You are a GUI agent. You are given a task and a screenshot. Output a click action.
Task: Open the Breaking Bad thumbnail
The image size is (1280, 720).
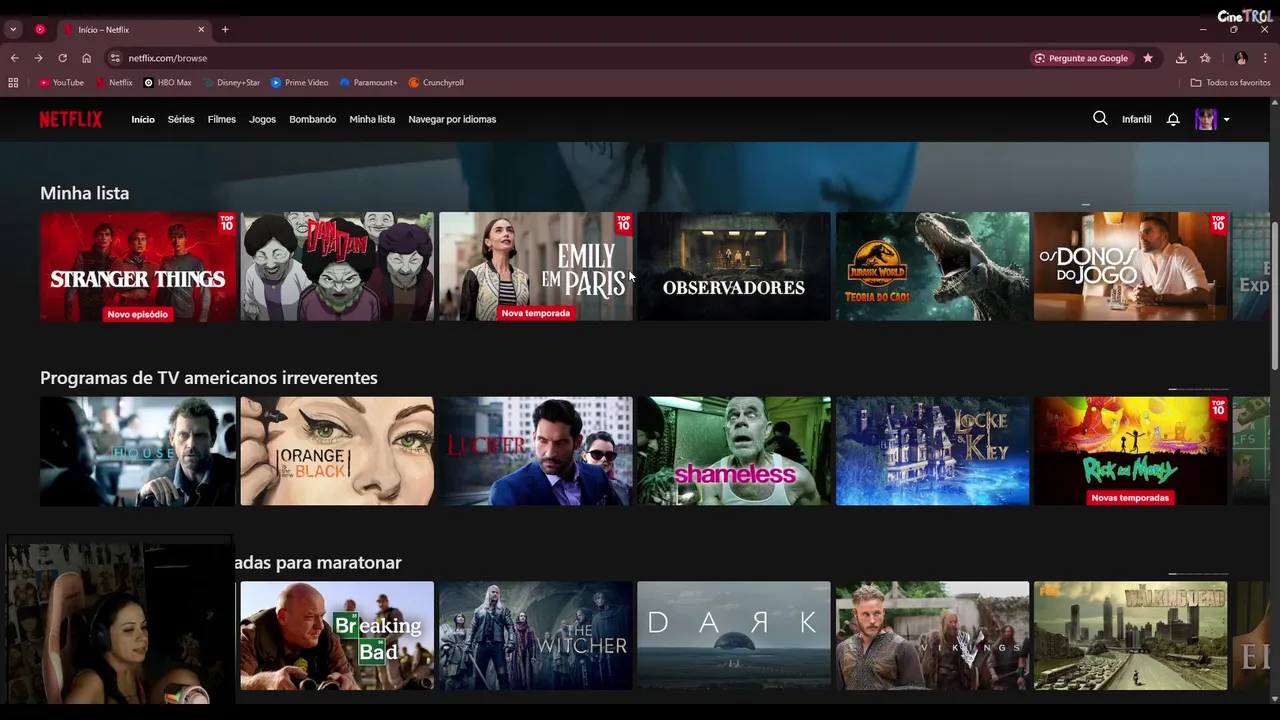[337, 636]
